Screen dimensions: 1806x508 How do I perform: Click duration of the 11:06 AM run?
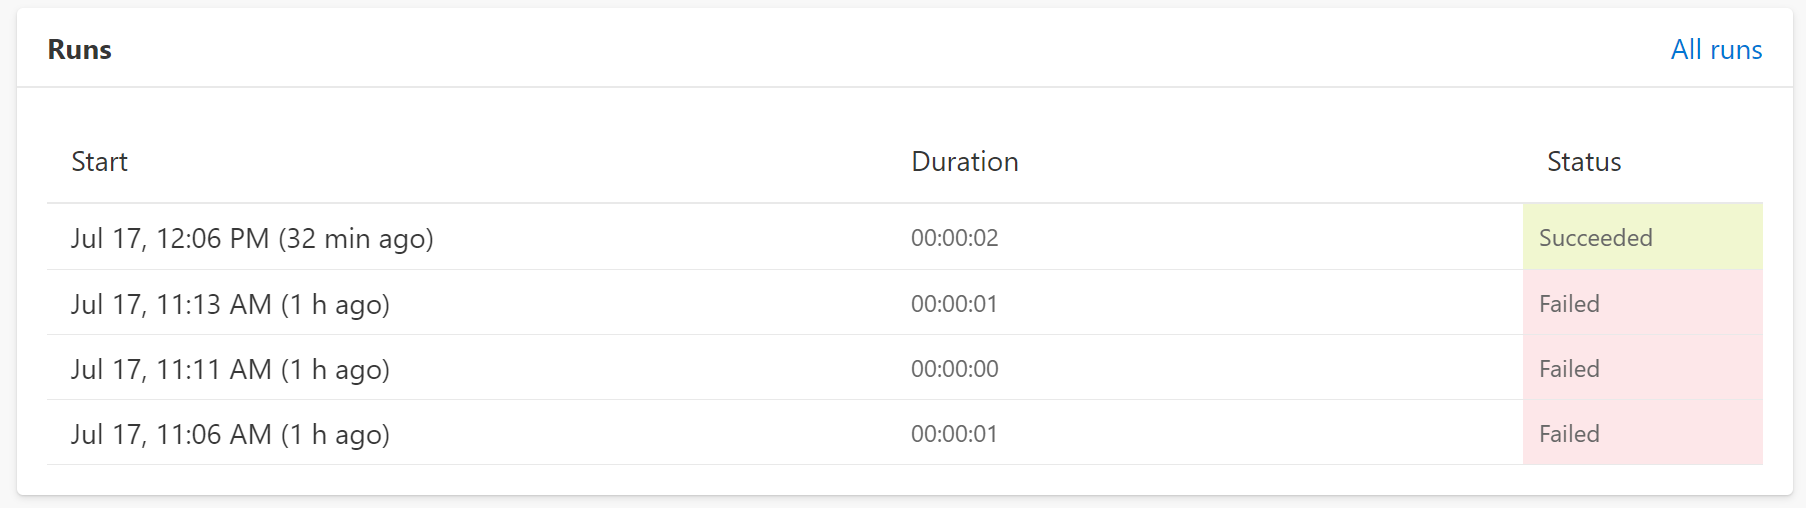[x=954, y=434]
